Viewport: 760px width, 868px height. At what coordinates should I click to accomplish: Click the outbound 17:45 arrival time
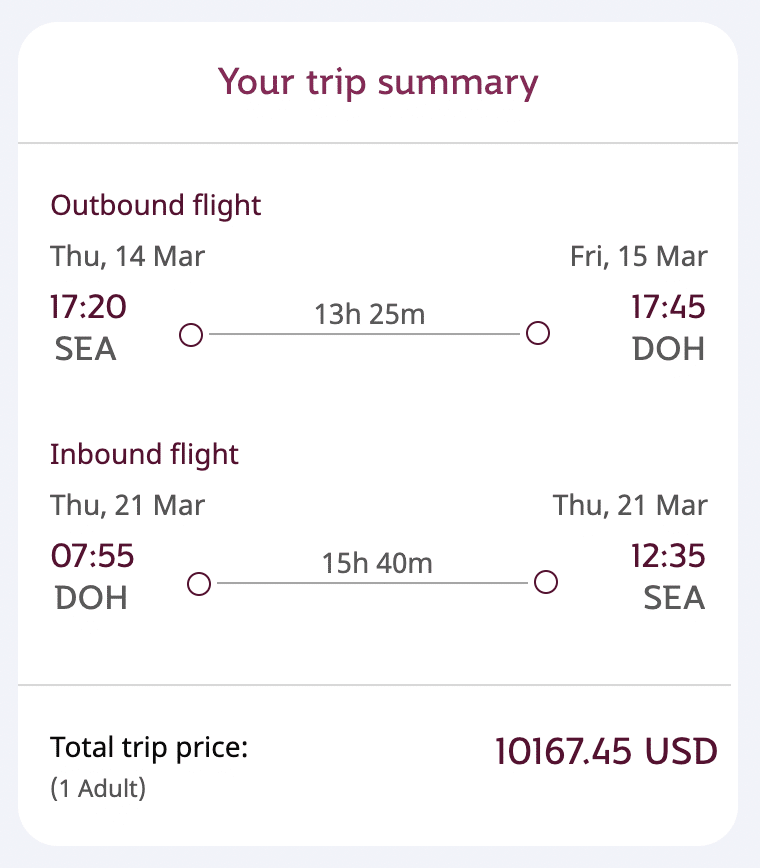668,307
